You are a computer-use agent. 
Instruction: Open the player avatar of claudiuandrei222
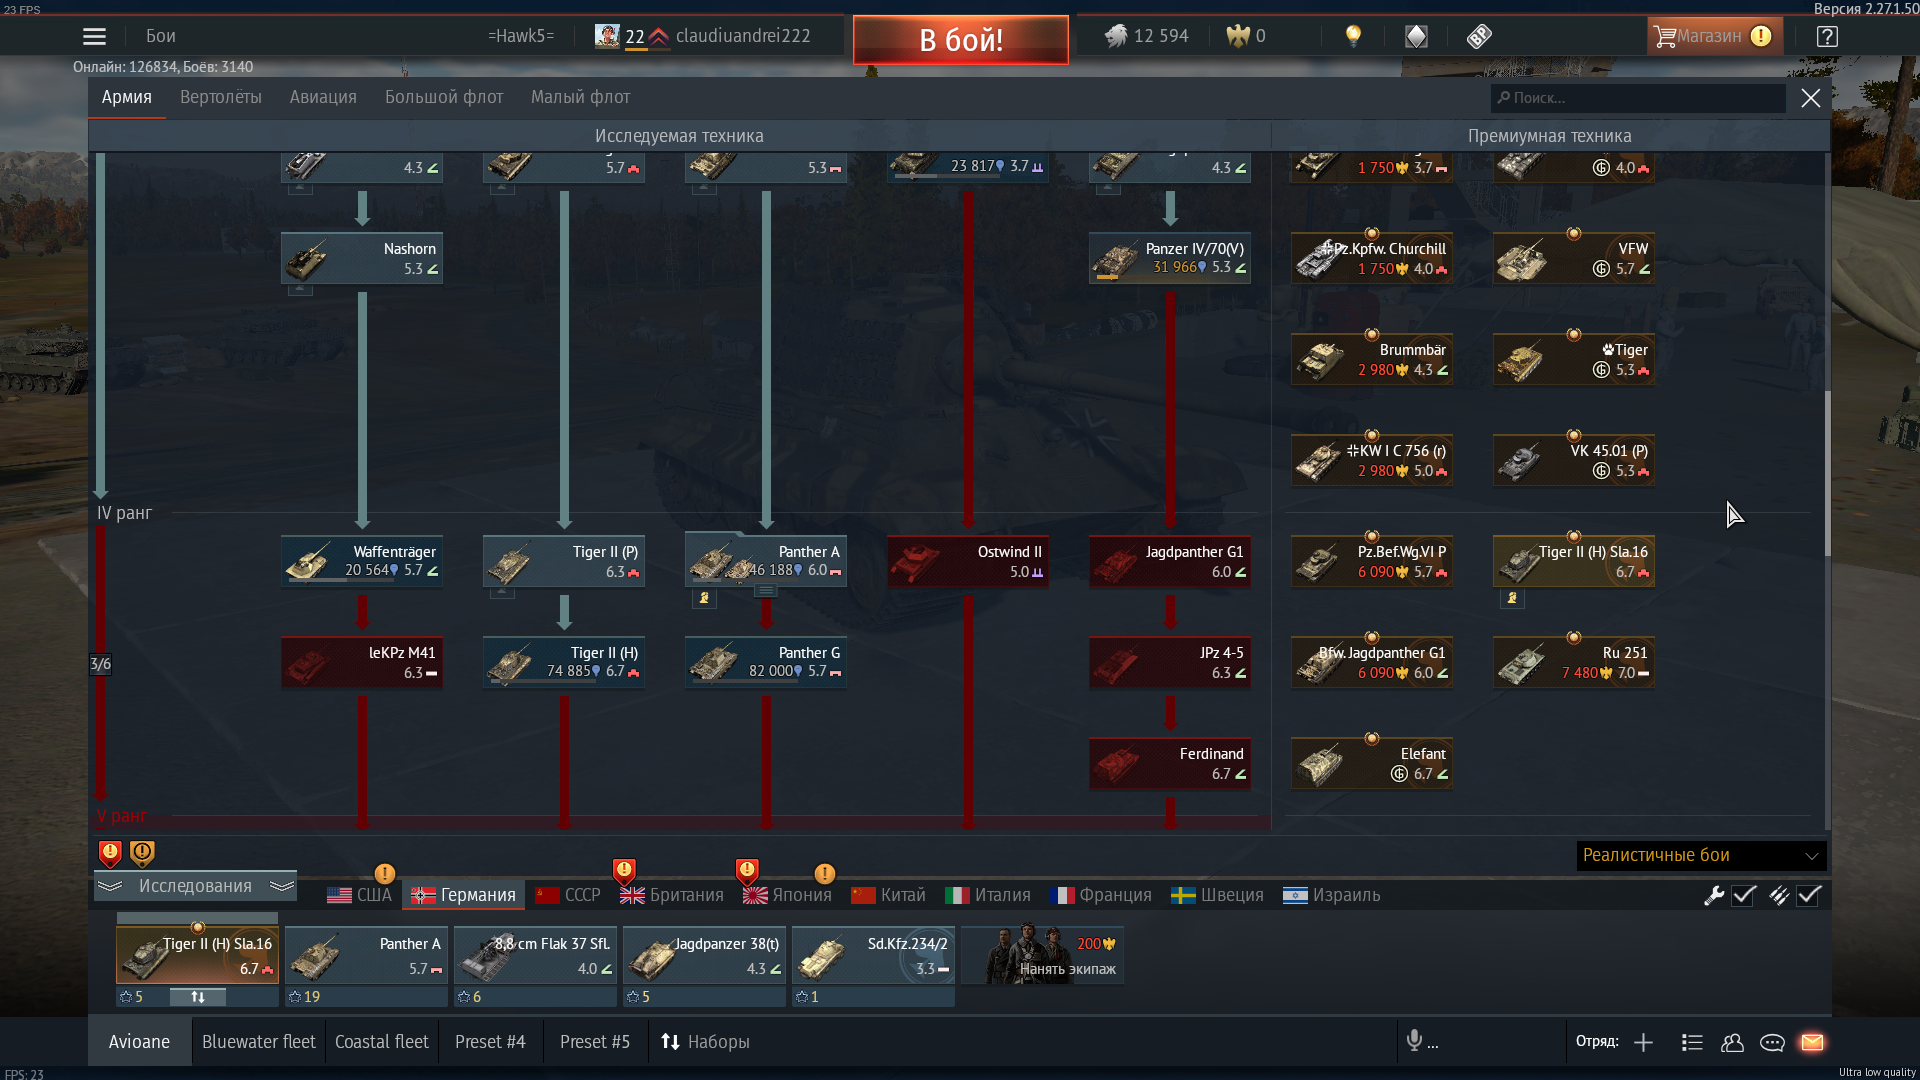click(607, 36)
